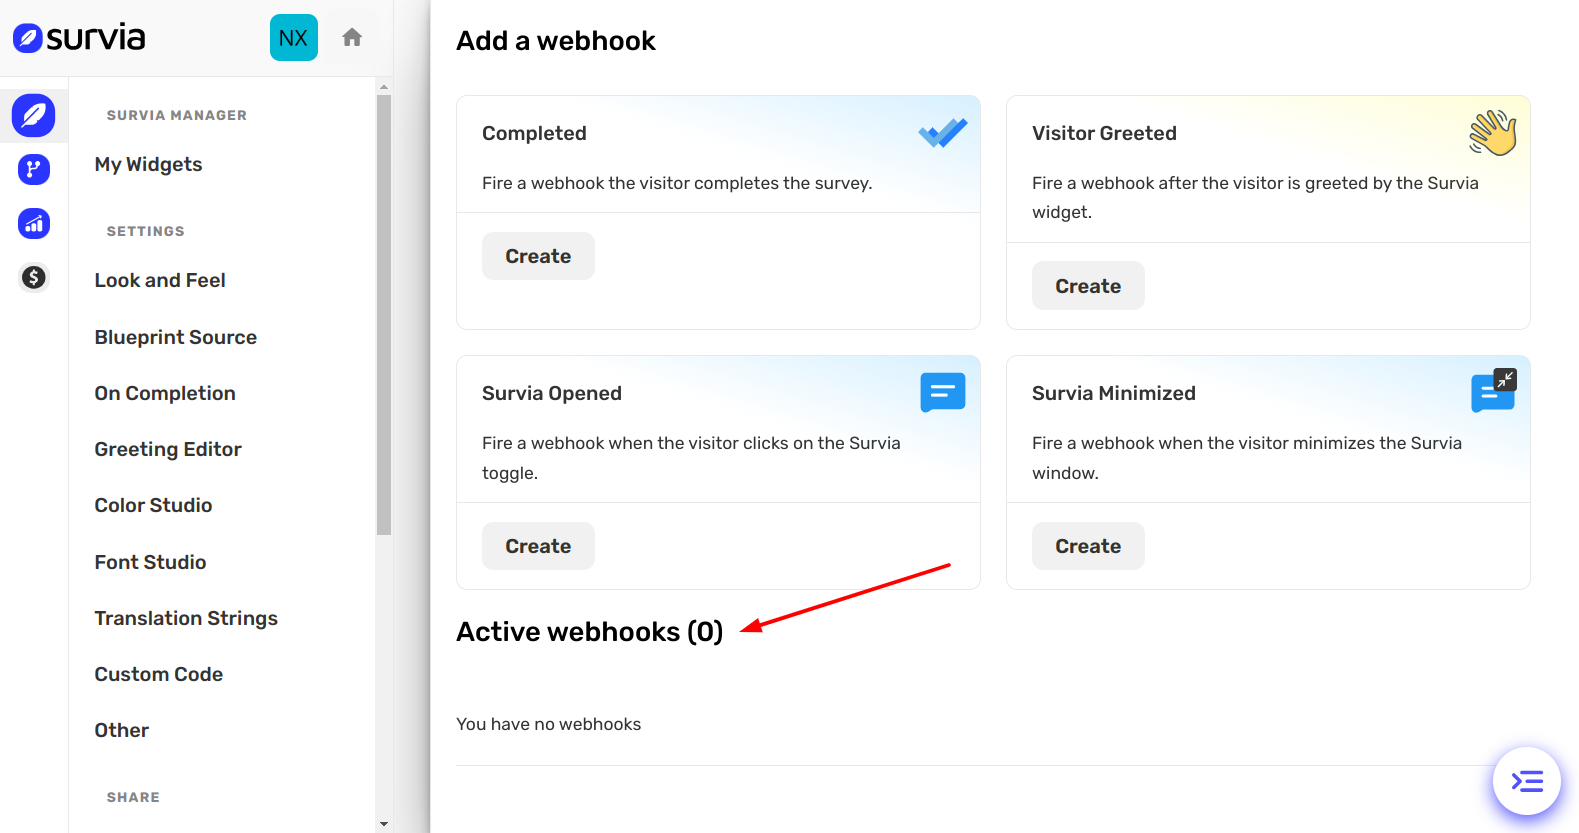Open My Widgets
Screen dimensions: 1579x833
click(x=148, y=164)
